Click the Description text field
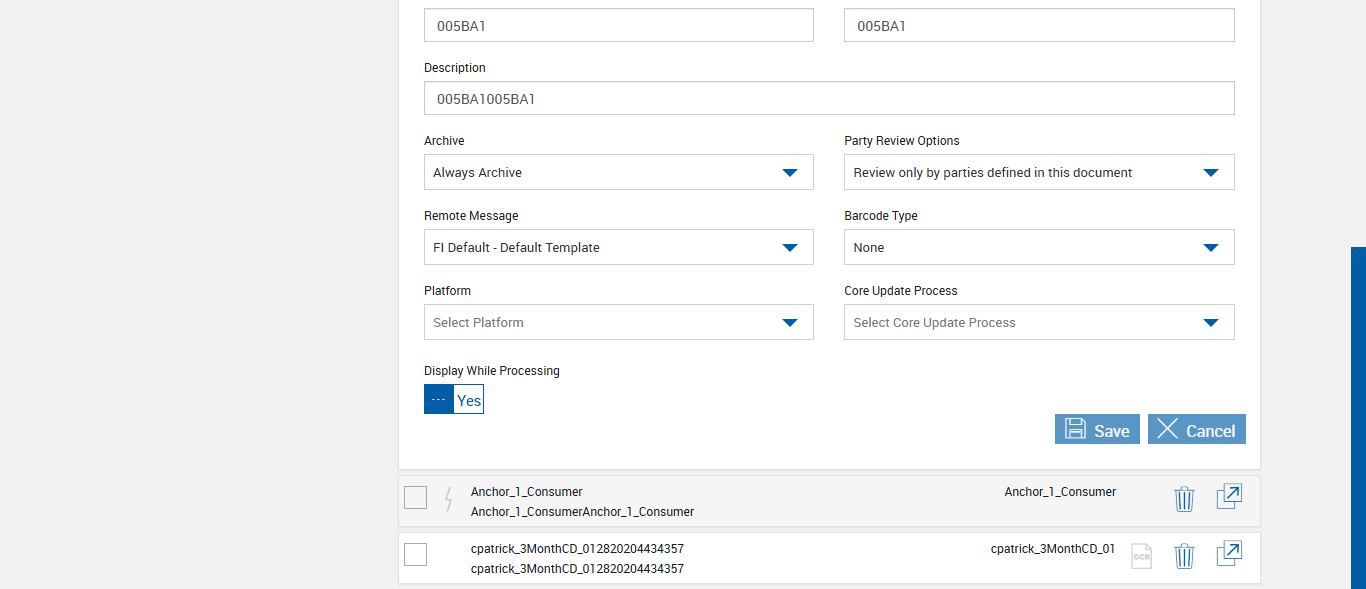The image size is (1366, 589). [829, 99]
